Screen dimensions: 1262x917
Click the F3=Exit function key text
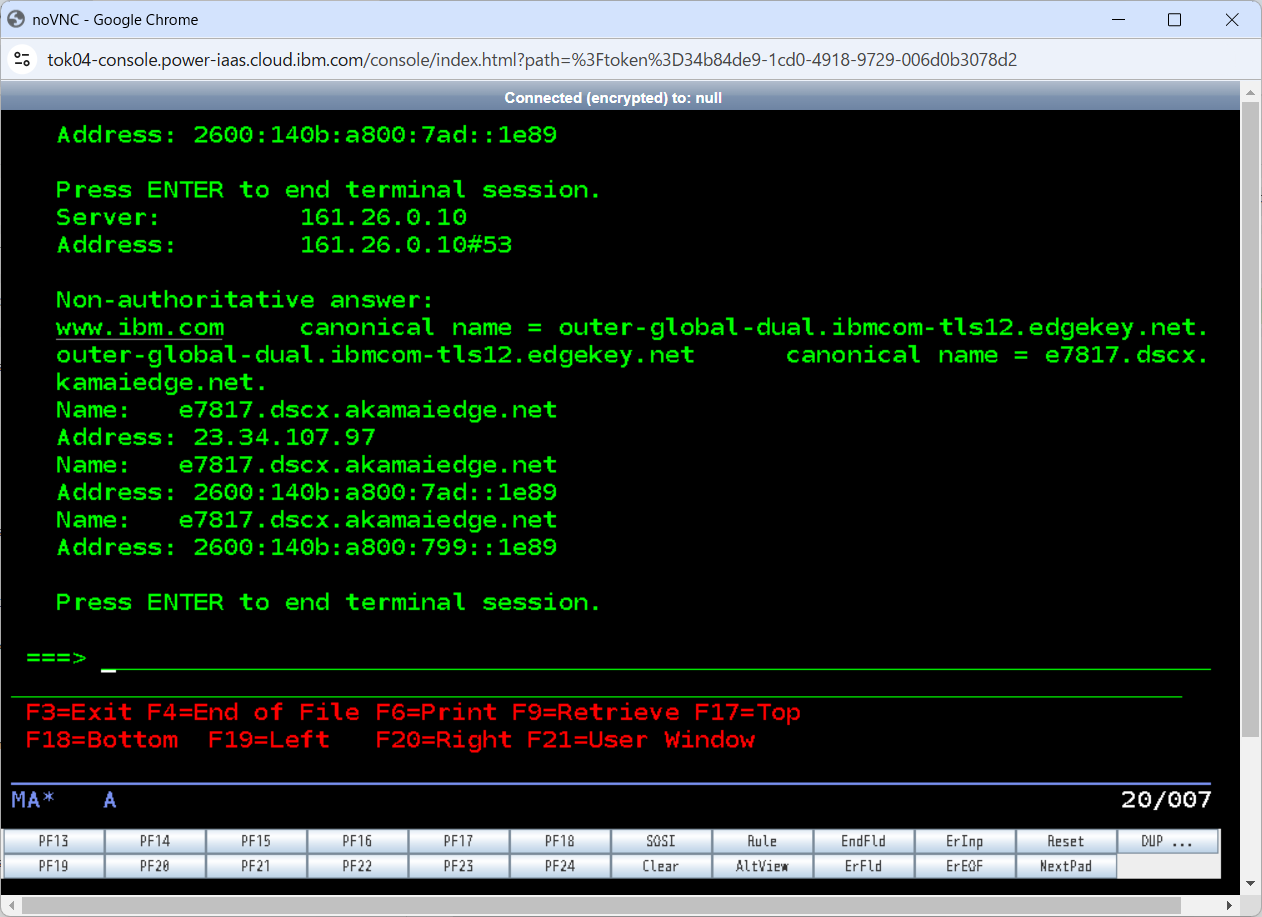click(79, 713)
